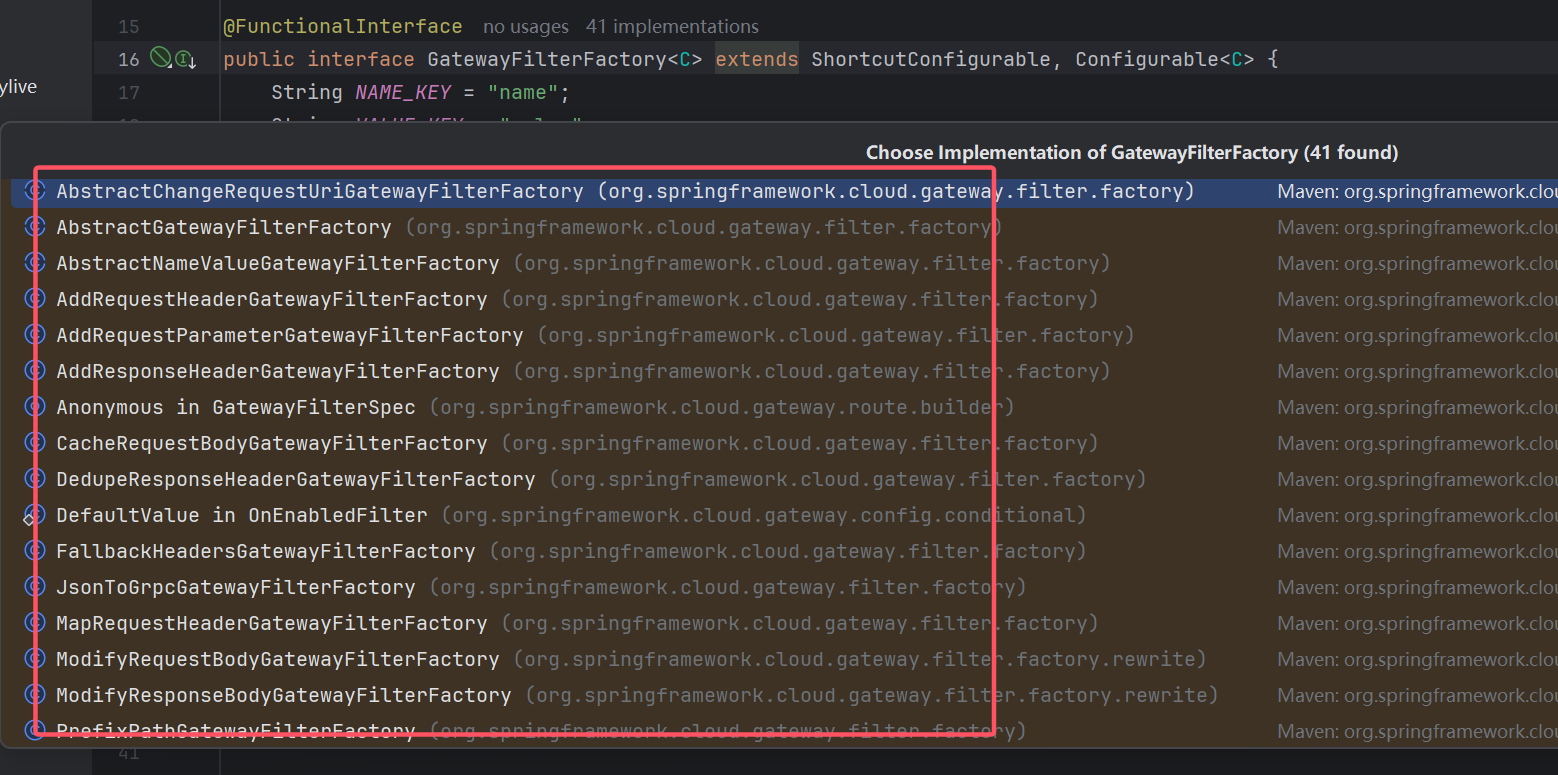This screenshot has height=775, width=1558.
Task: Click Maven location text of ModifyRequestBodyGatewayFilterFactory row
Action: [x=1417, y=659]
